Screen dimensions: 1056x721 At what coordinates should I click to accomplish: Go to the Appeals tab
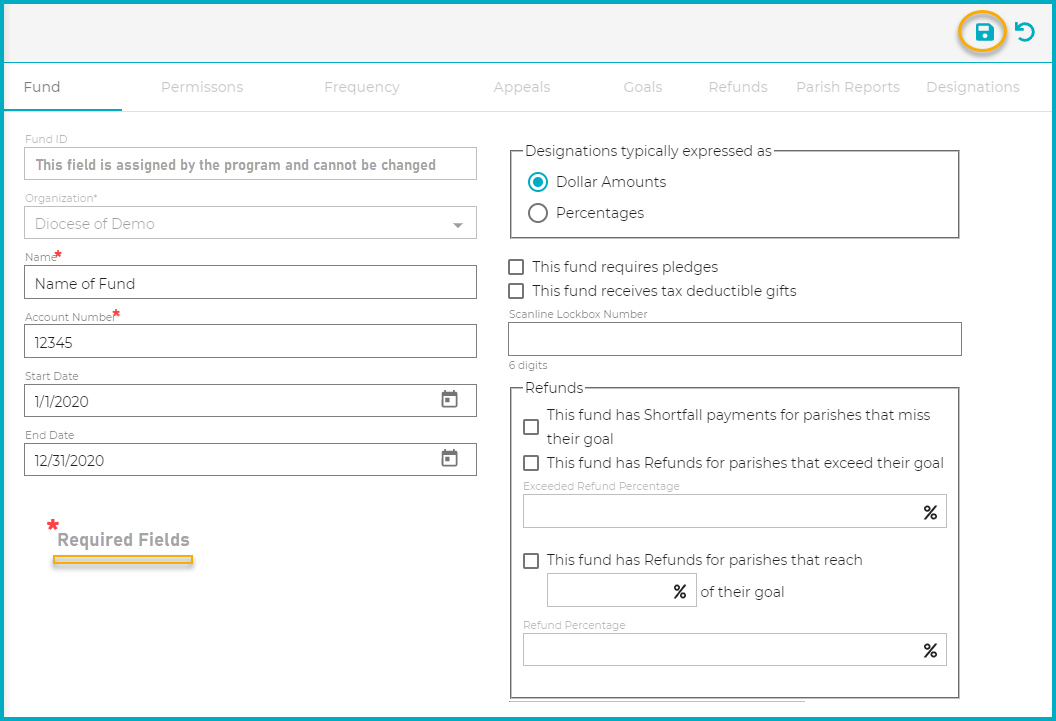tap(522, 87)
